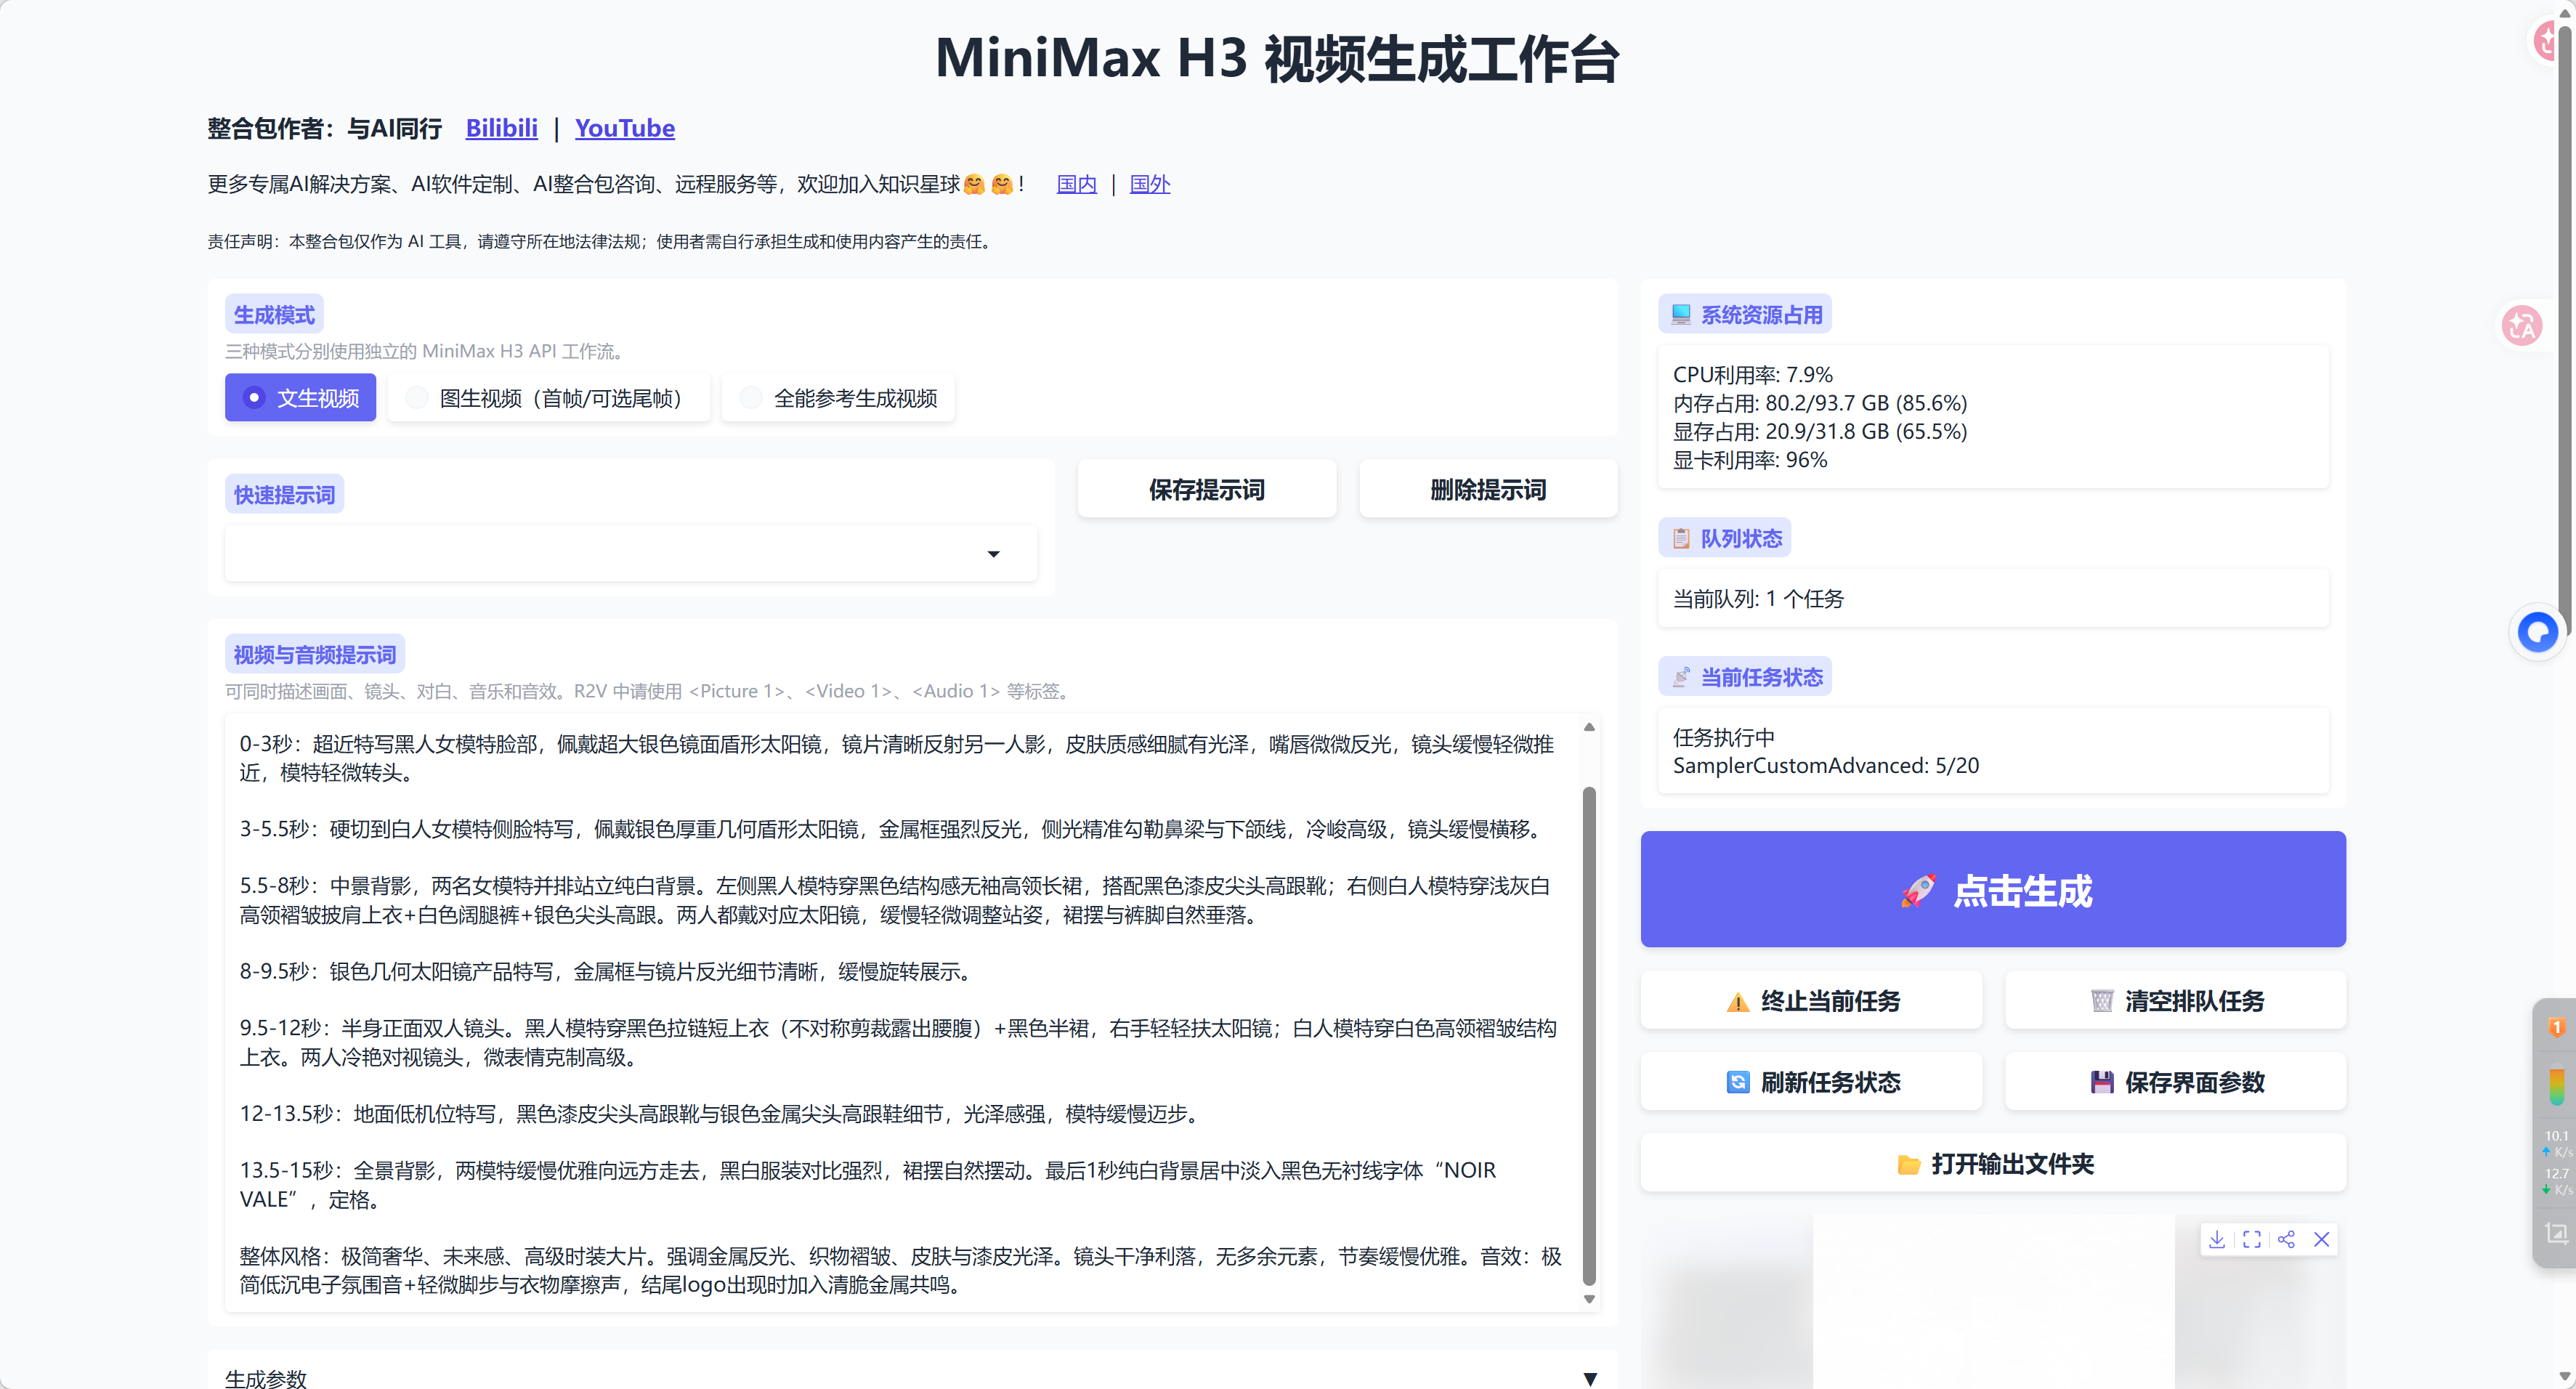Open the output preview in fullscreen

pyautogui.click(x=2252, y=1239)
